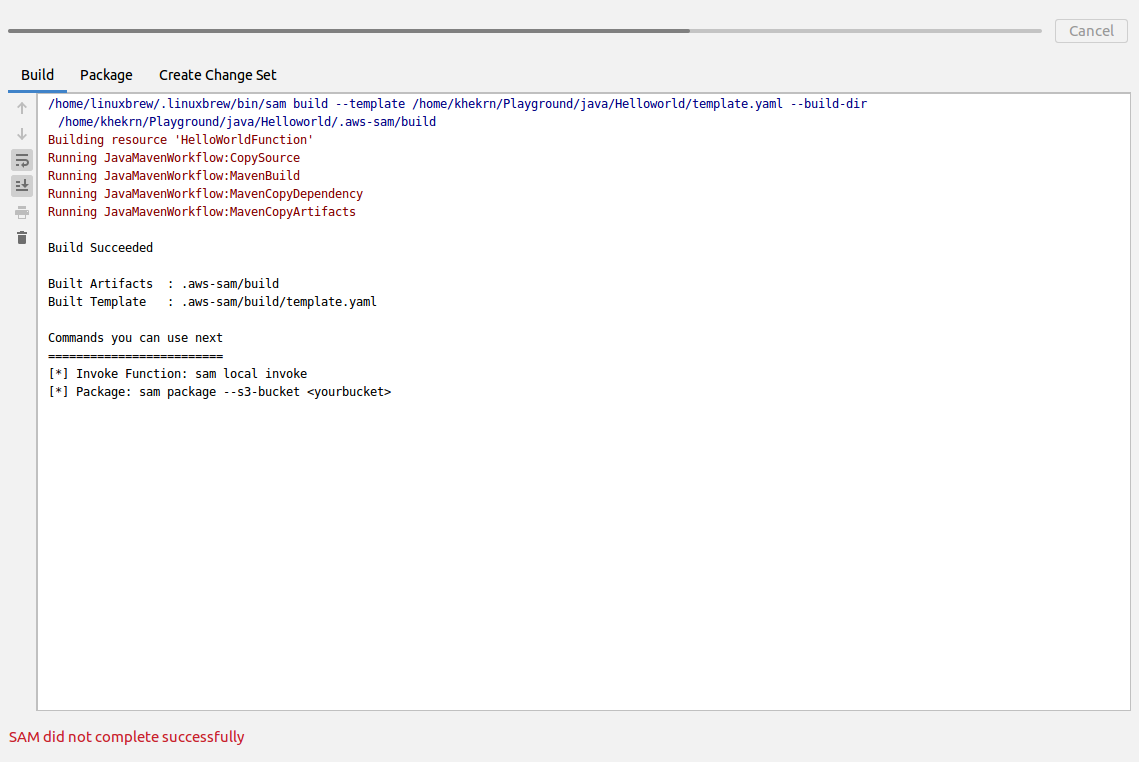This screenshot has height=762, width=1139.
Task: Switch to the Build tab
Action: click(37, 75)
